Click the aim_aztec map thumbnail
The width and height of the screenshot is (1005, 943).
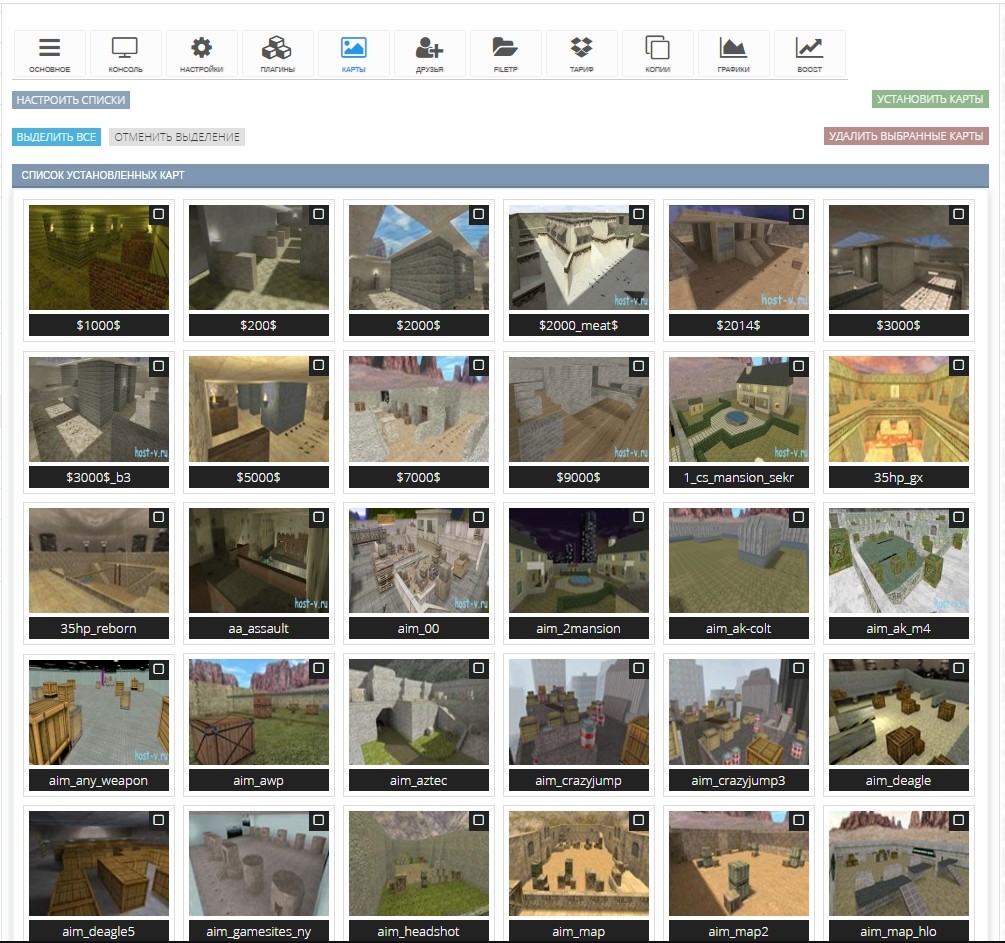pos(419,712)
